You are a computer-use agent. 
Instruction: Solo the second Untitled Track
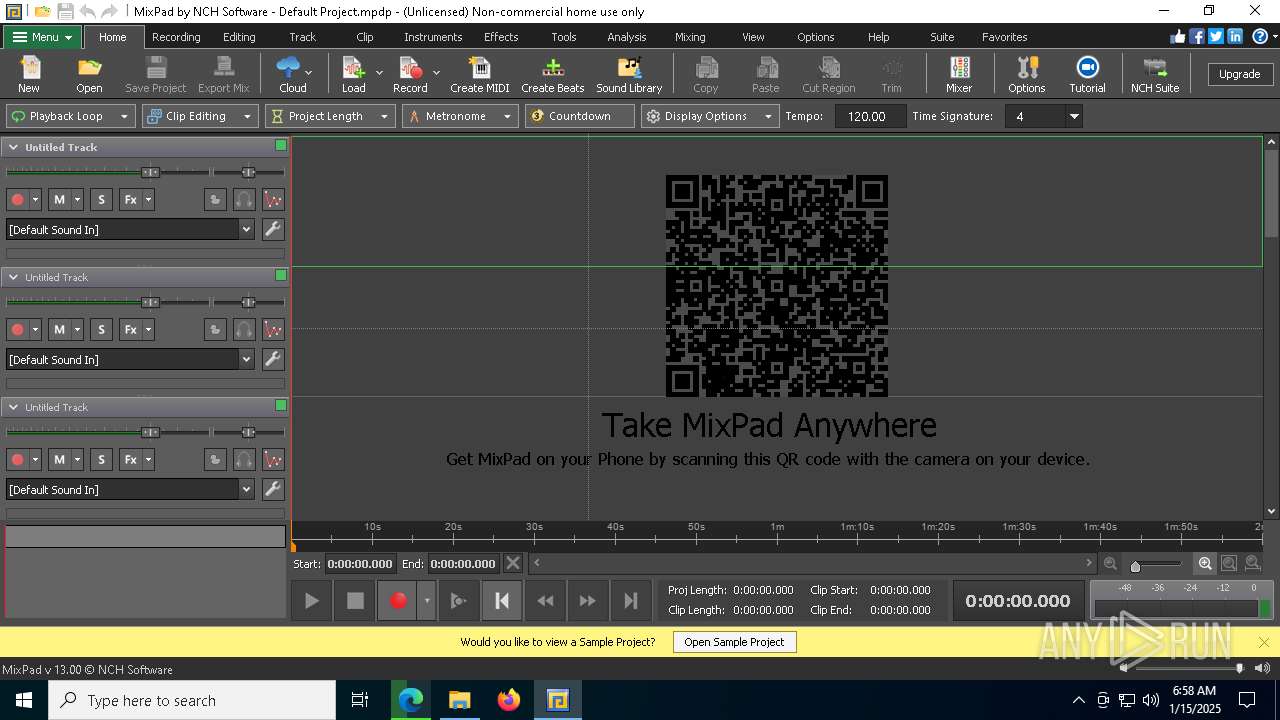click(101, 329)
